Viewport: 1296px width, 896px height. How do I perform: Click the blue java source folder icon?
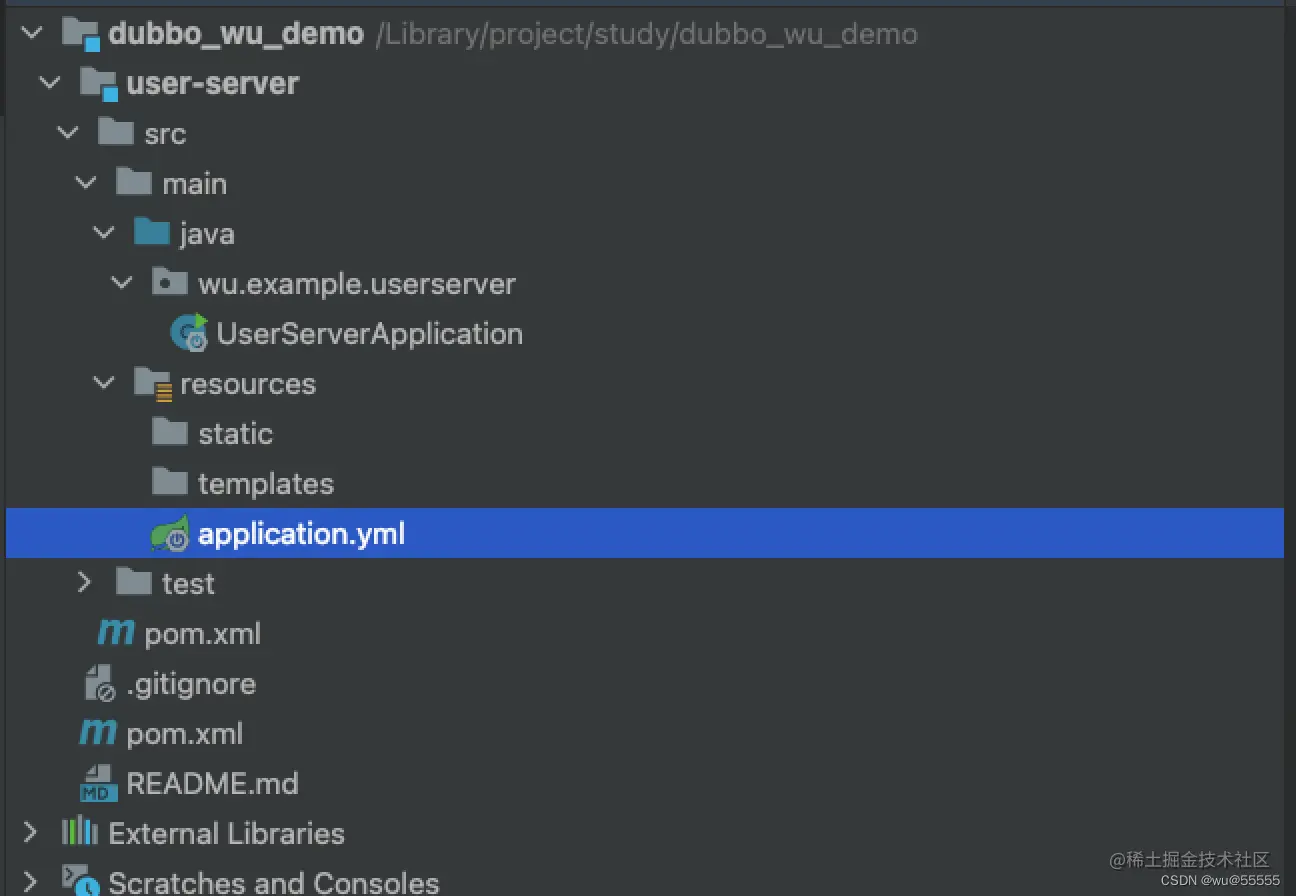152,233
